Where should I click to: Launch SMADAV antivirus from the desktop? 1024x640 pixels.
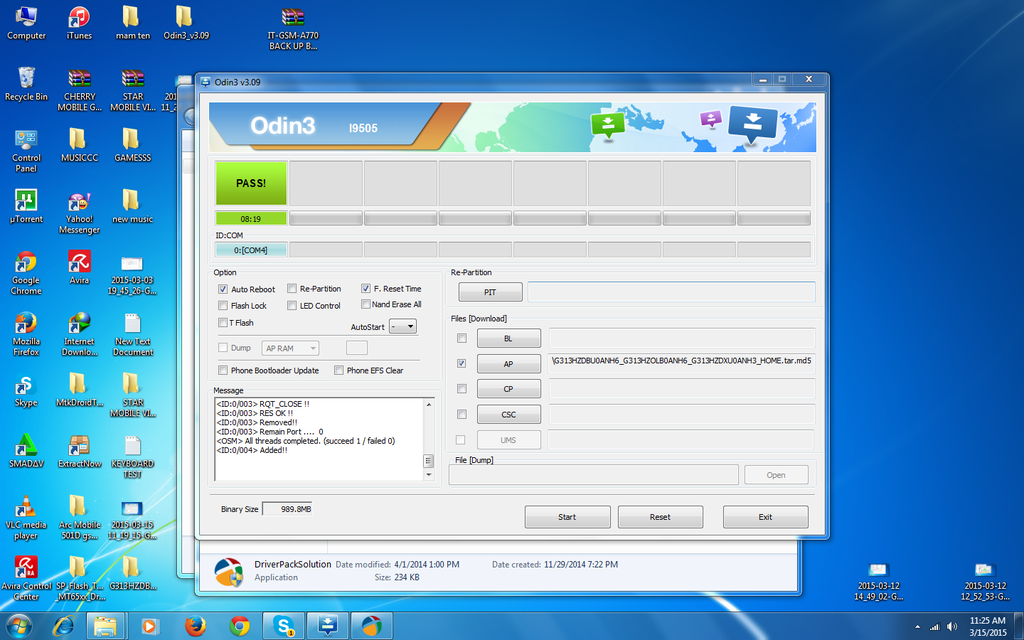coord(26,447)
